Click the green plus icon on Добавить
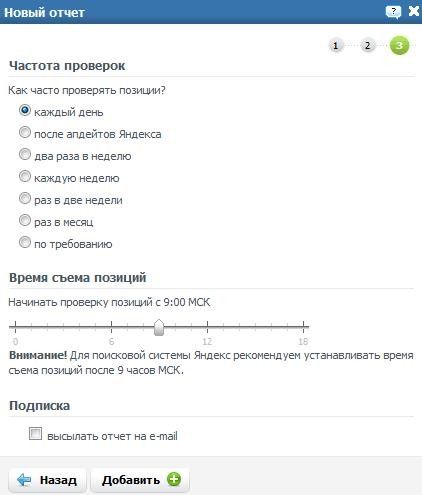This screenshot has width=422, height=495. 174,480
